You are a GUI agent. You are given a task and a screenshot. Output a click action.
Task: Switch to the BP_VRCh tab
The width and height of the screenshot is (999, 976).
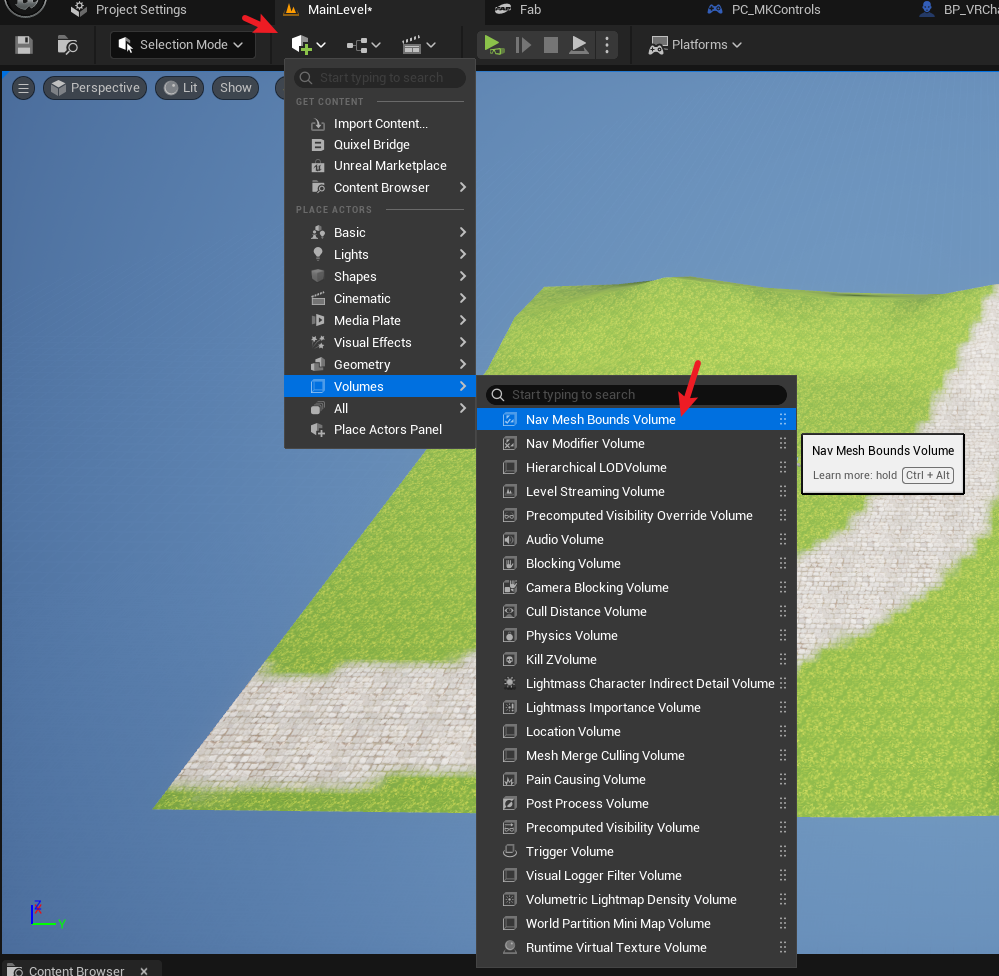(958, 10)
